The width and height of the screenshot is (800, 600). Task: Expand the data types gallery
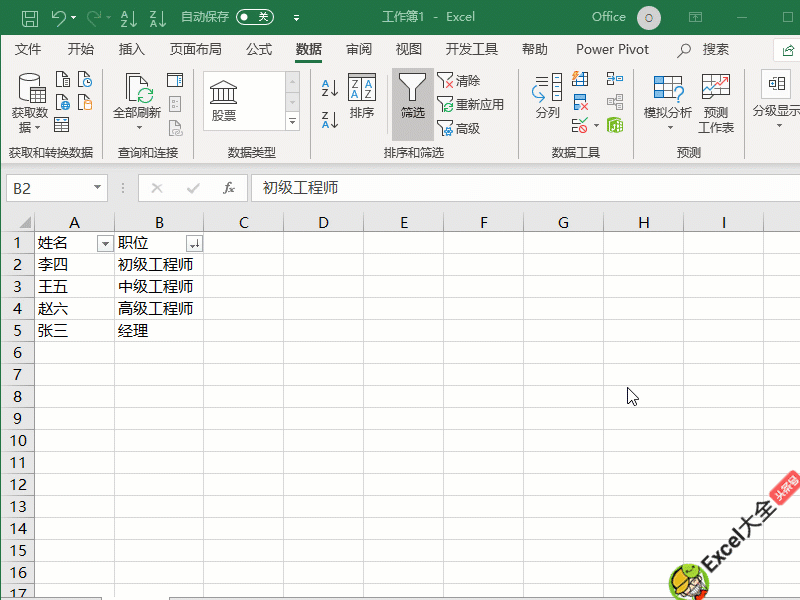(292, 121)
